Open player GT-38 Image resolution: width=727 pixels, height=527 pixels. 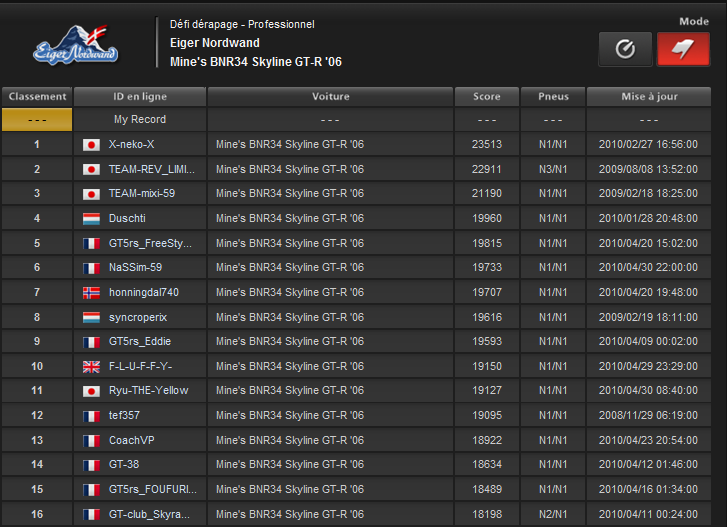pyautogui.click(x=124, y=464)
